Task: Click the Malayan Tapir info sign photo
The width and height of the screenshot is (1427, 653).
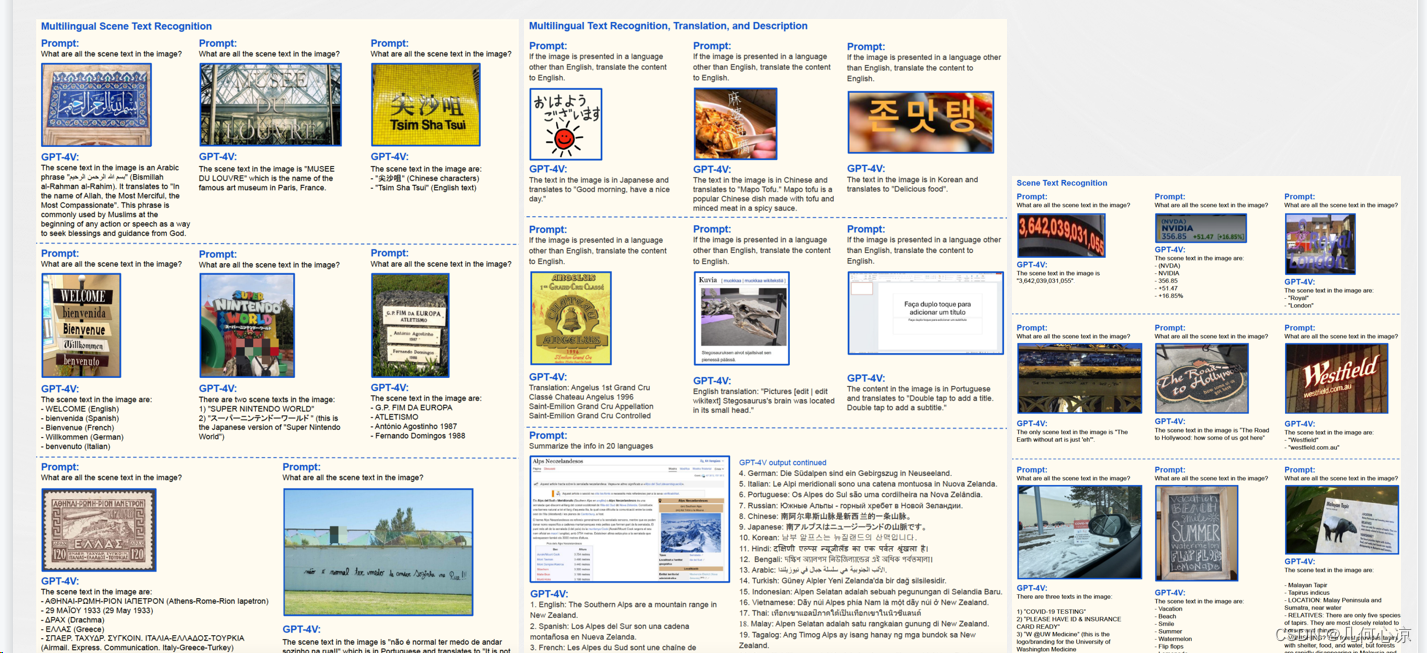Action: (x=1341, y=519)
